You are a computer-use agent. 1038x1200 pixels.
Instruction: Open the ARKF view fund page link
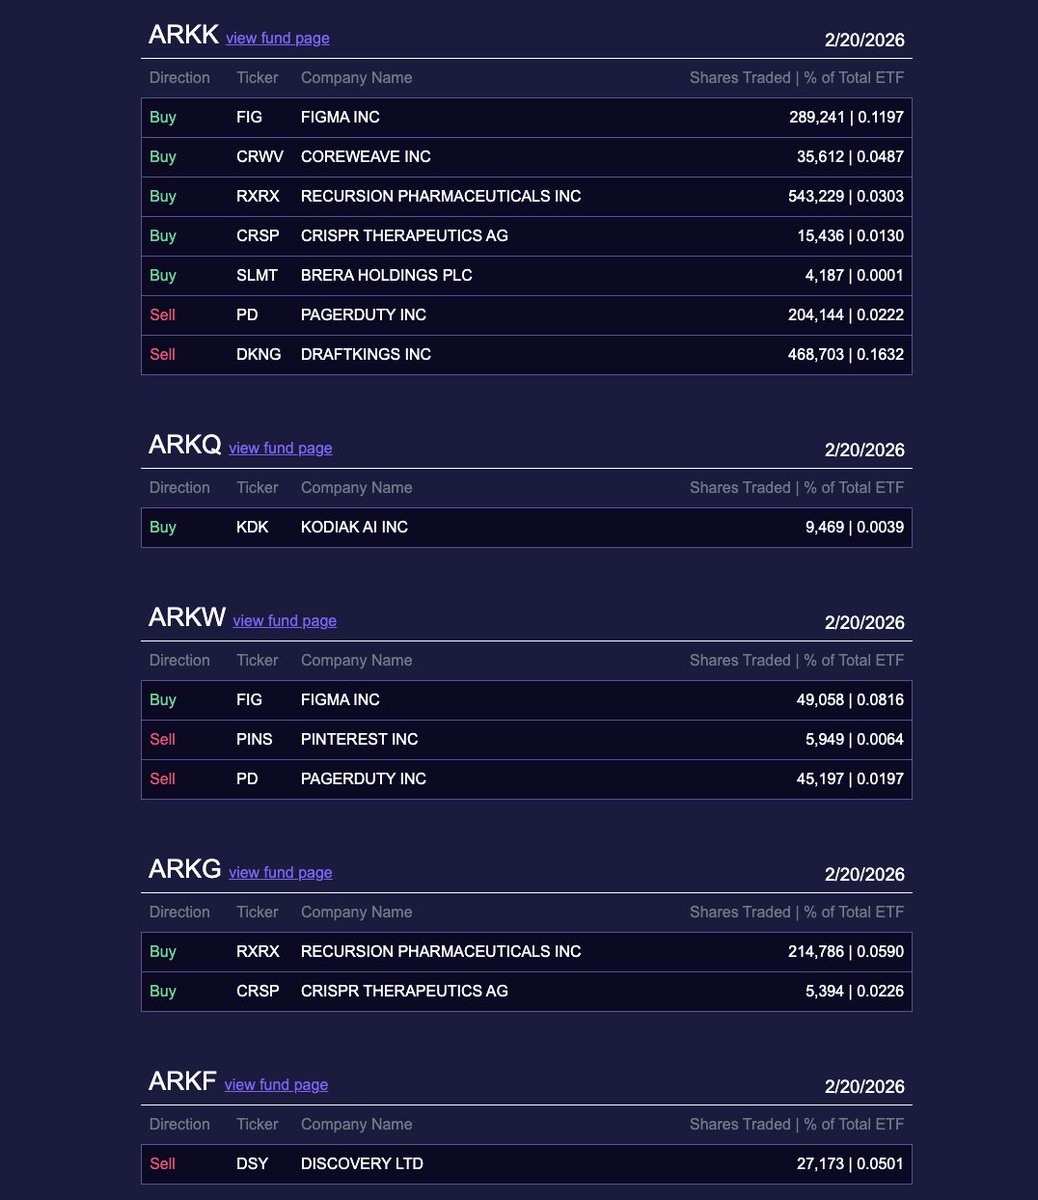pyautogui.click(x=276, y=1085)
